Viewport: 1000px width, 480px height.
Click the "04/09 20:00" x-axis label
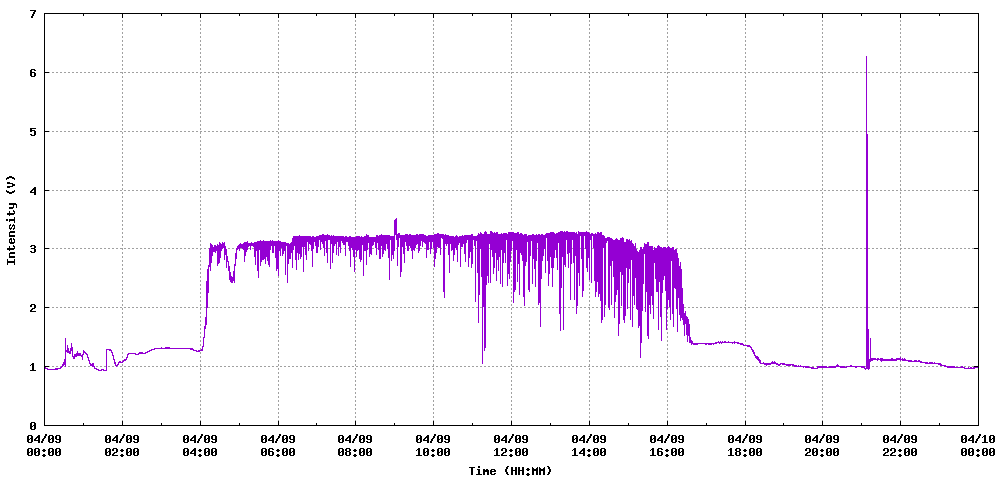point(823,446)
